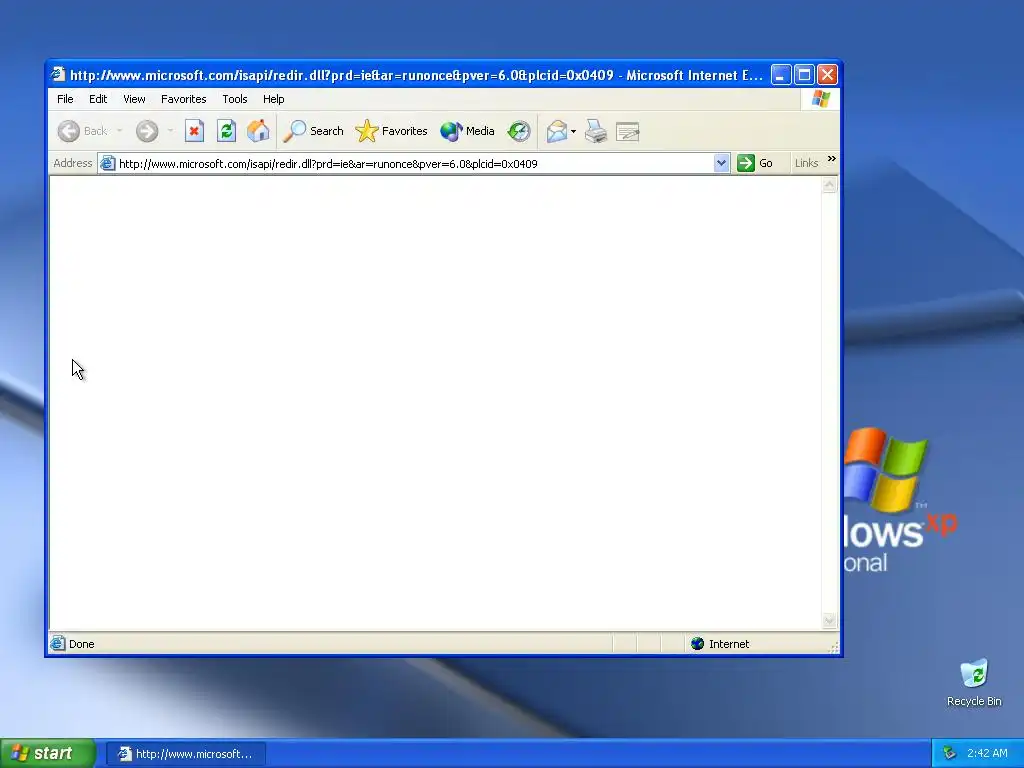
Task: Close the Internet Explorer window
Action: point(827,75)
